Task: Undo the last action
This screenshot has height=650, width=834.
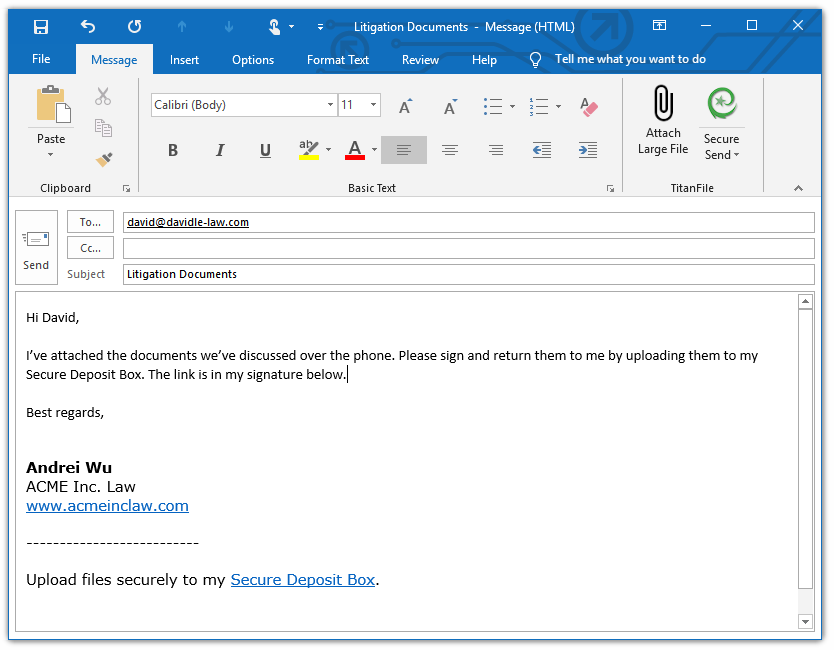Action: [x=88, y=26]
